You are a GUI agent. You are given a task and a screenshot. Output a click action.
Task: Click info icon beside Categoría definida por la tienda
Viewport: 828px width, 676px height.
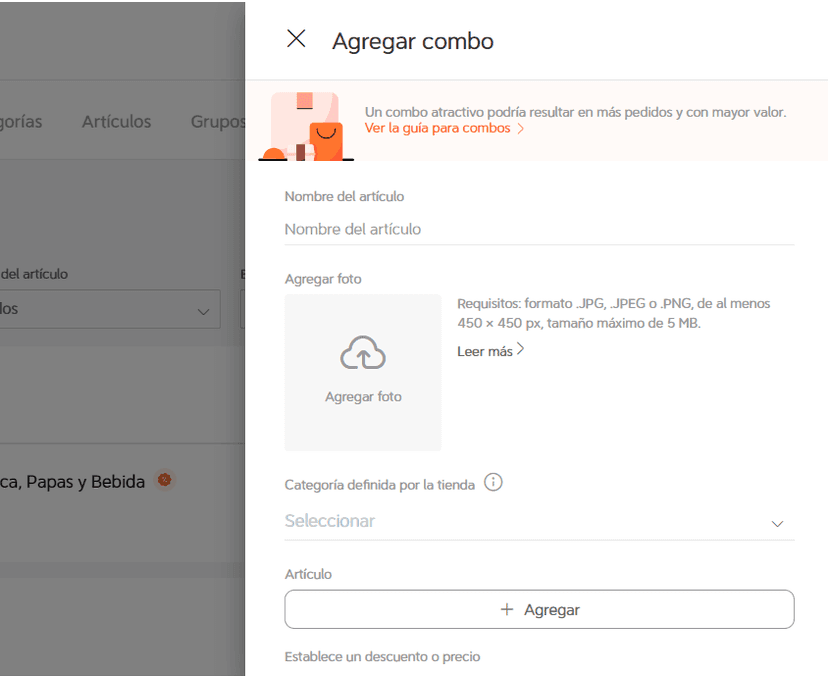pyautogui.click(x=493, y=483)
